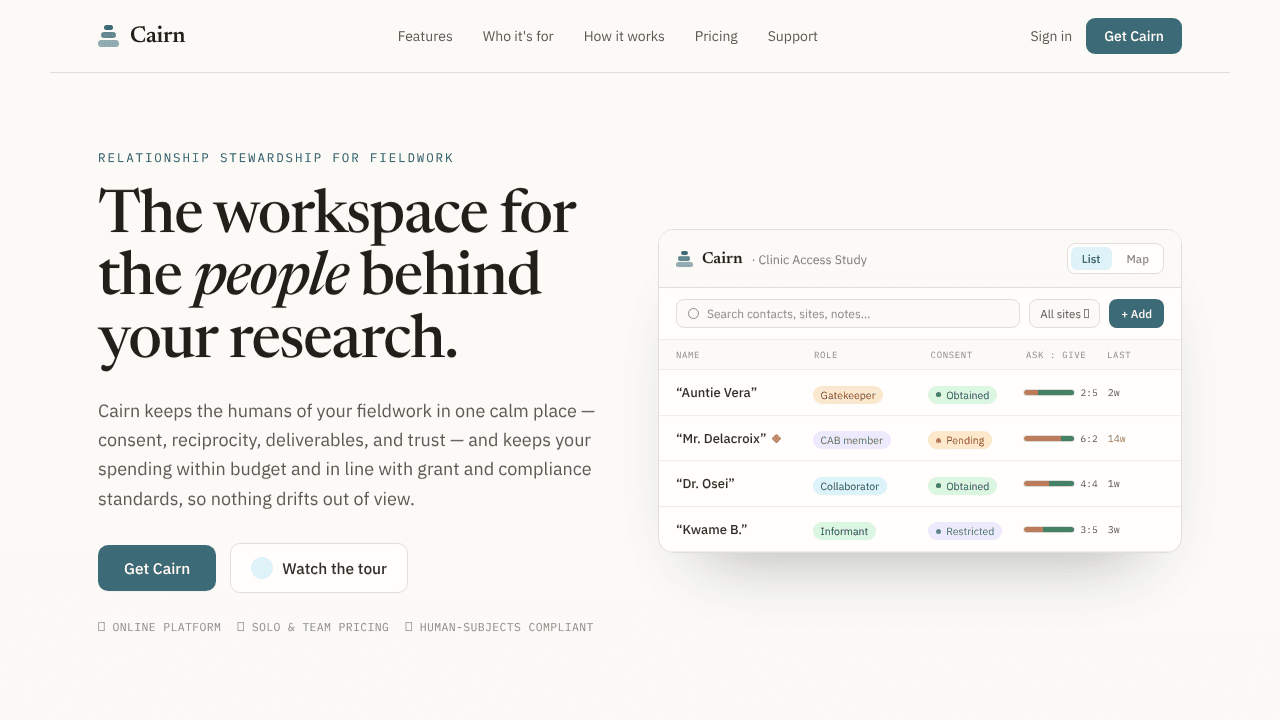Click the Collaborator role tag
Viewport: 1280px width, 720px height.
click(850, 486)
